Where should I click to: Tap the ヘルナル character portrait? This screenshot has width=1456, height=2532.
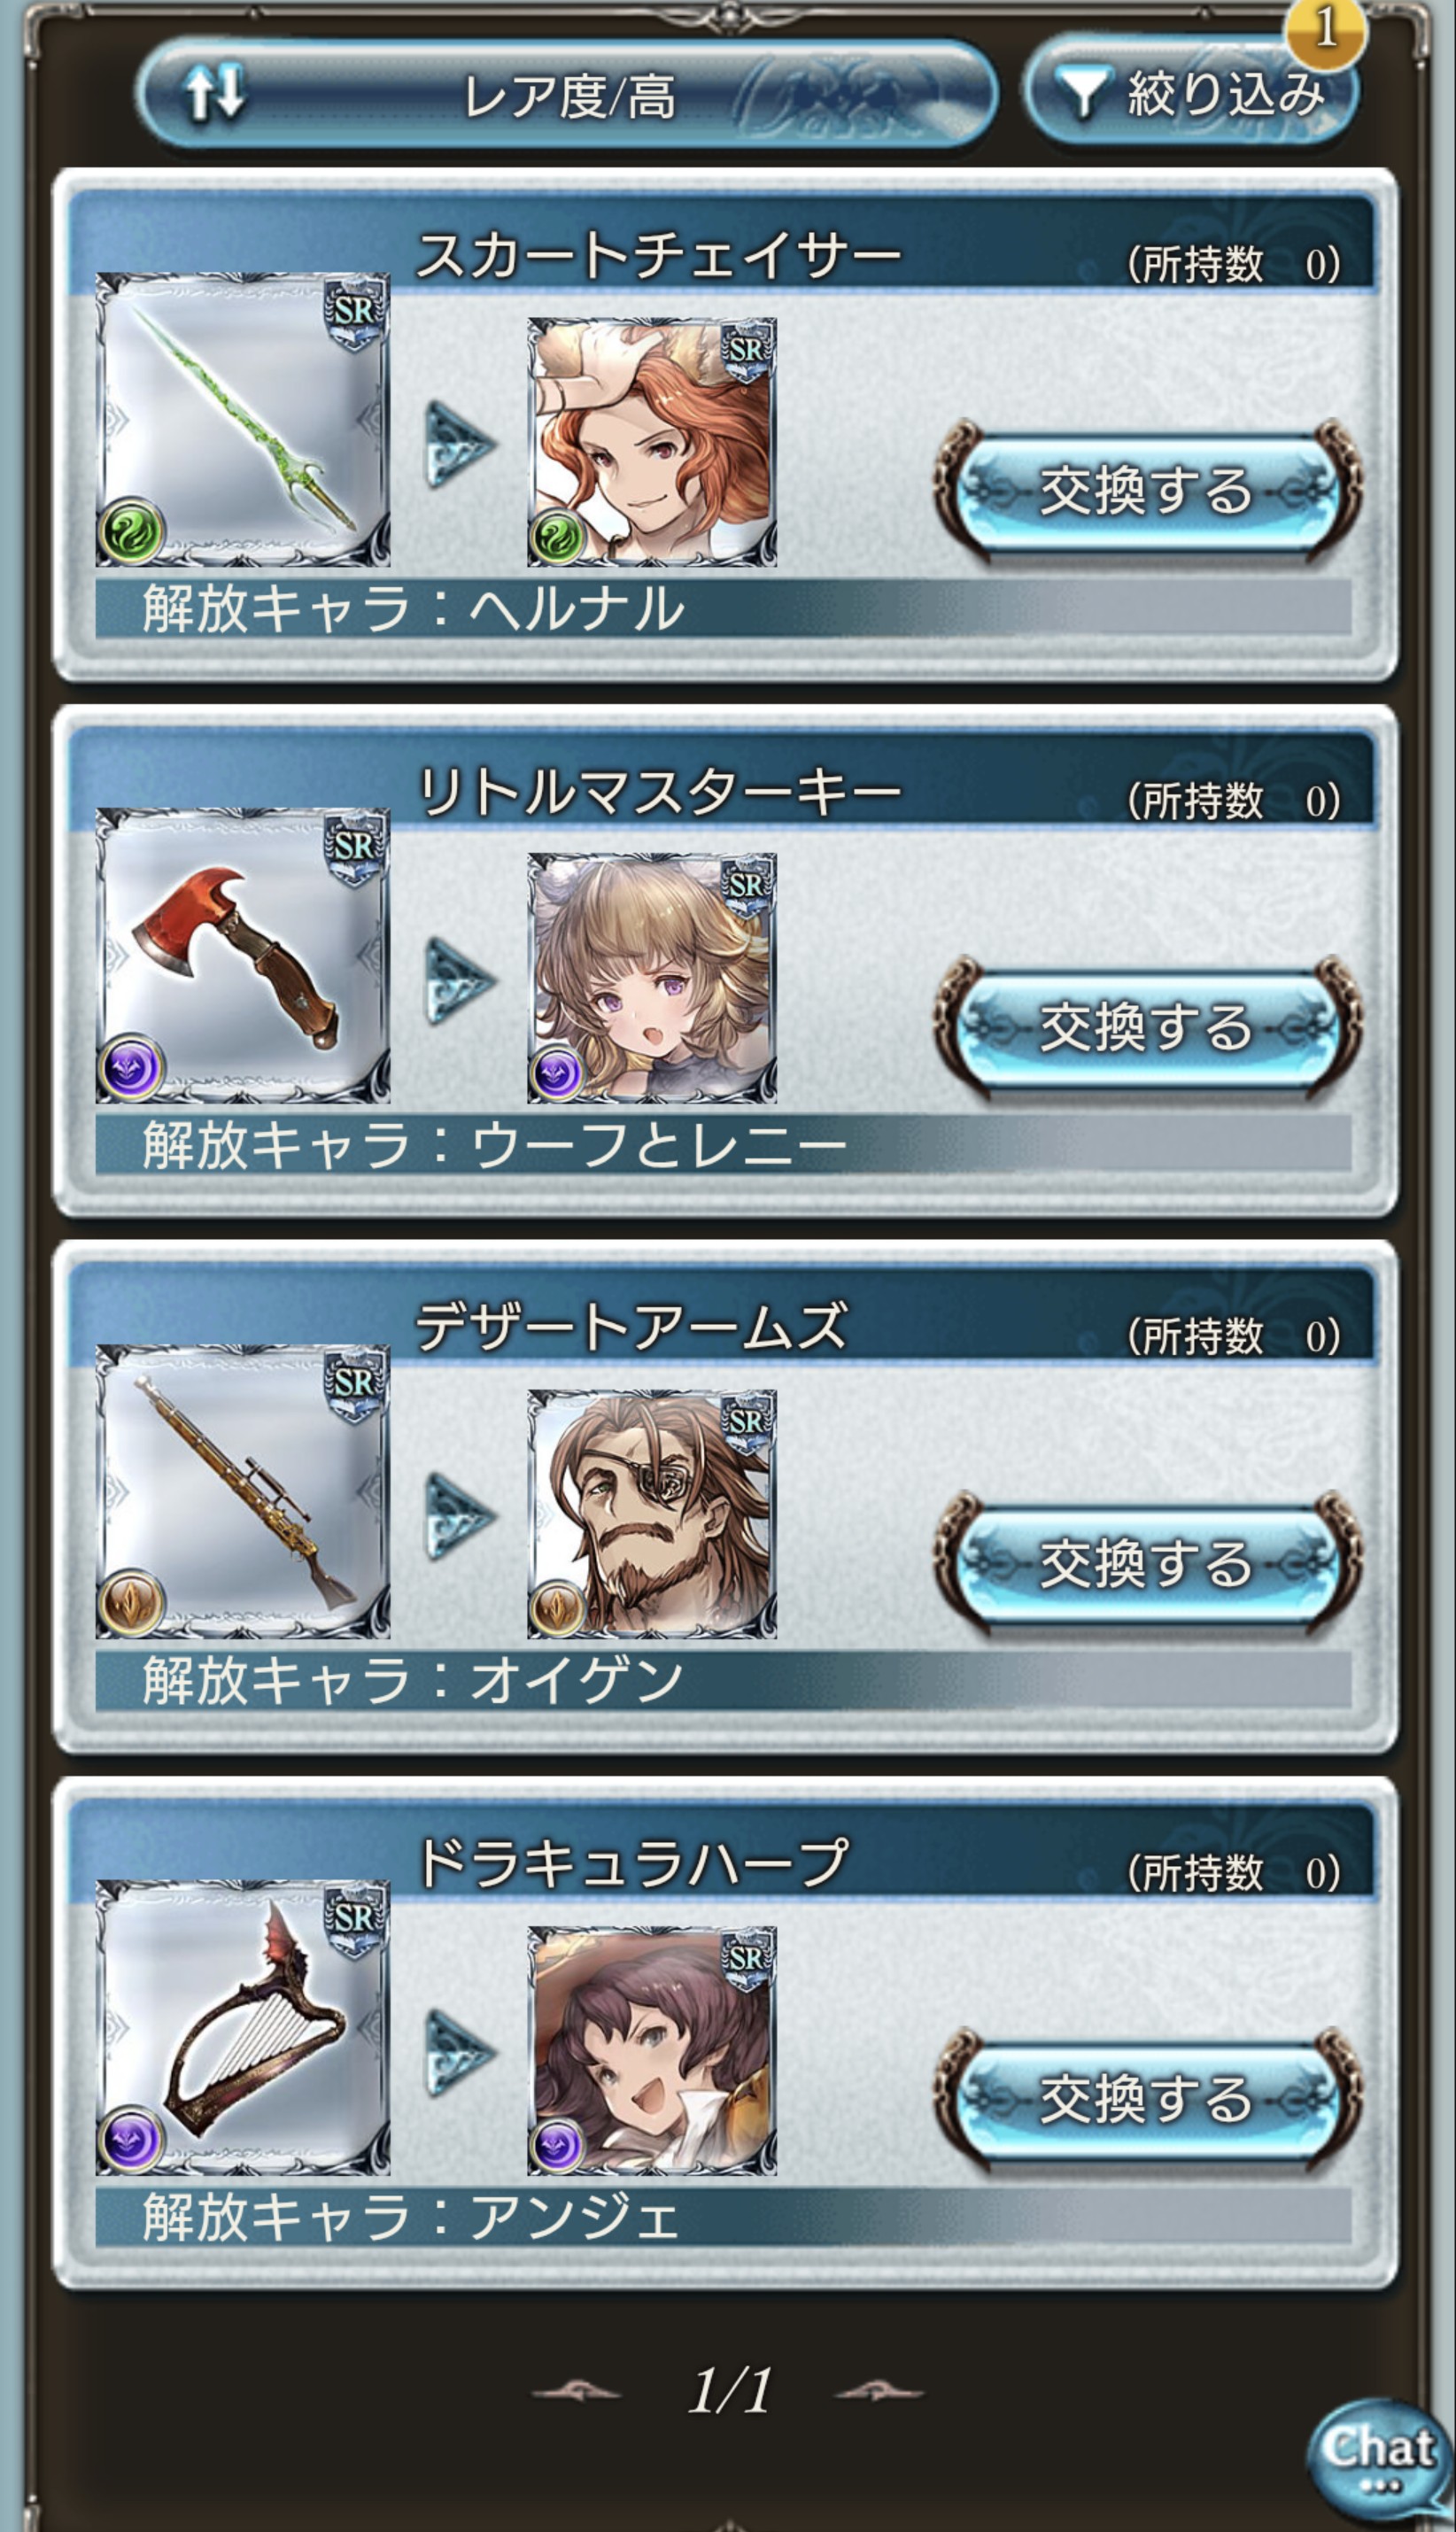click(x=652, y=442)
